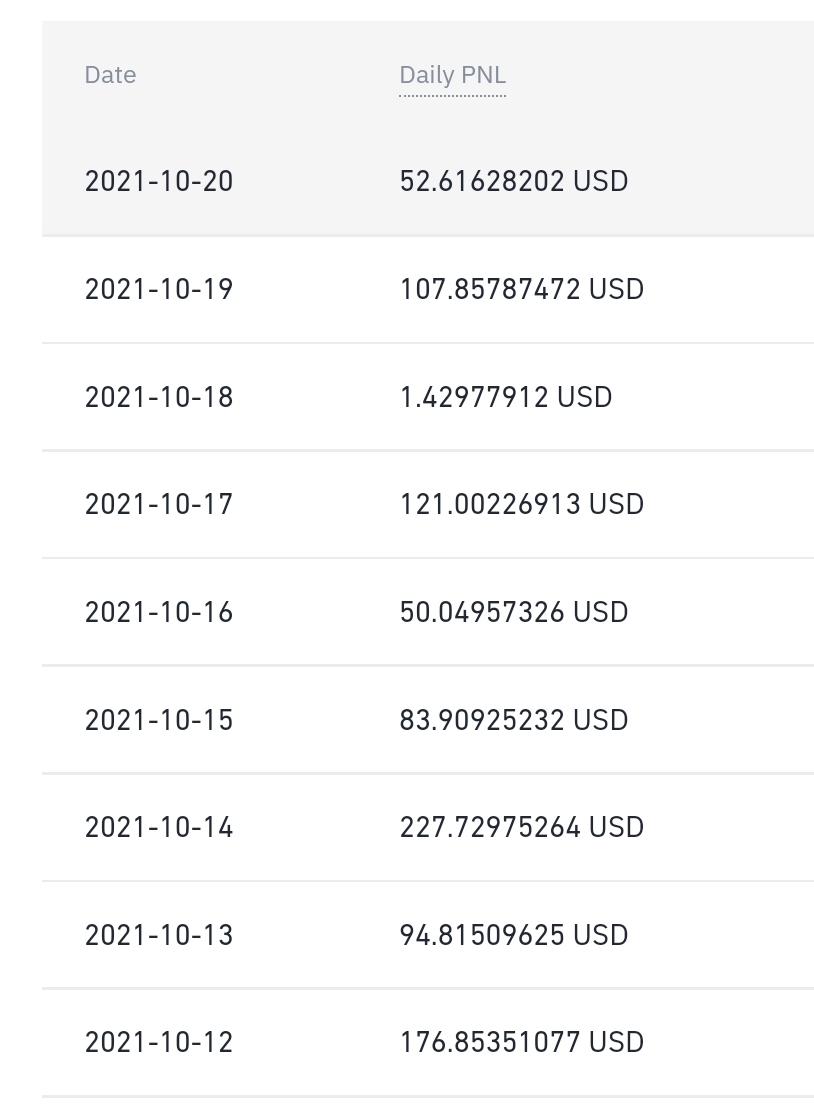Select the 1.42977912 USD amount
The width and height of the screenshot is (814, 1105).
pyautogui.click(x=505, y=397)
